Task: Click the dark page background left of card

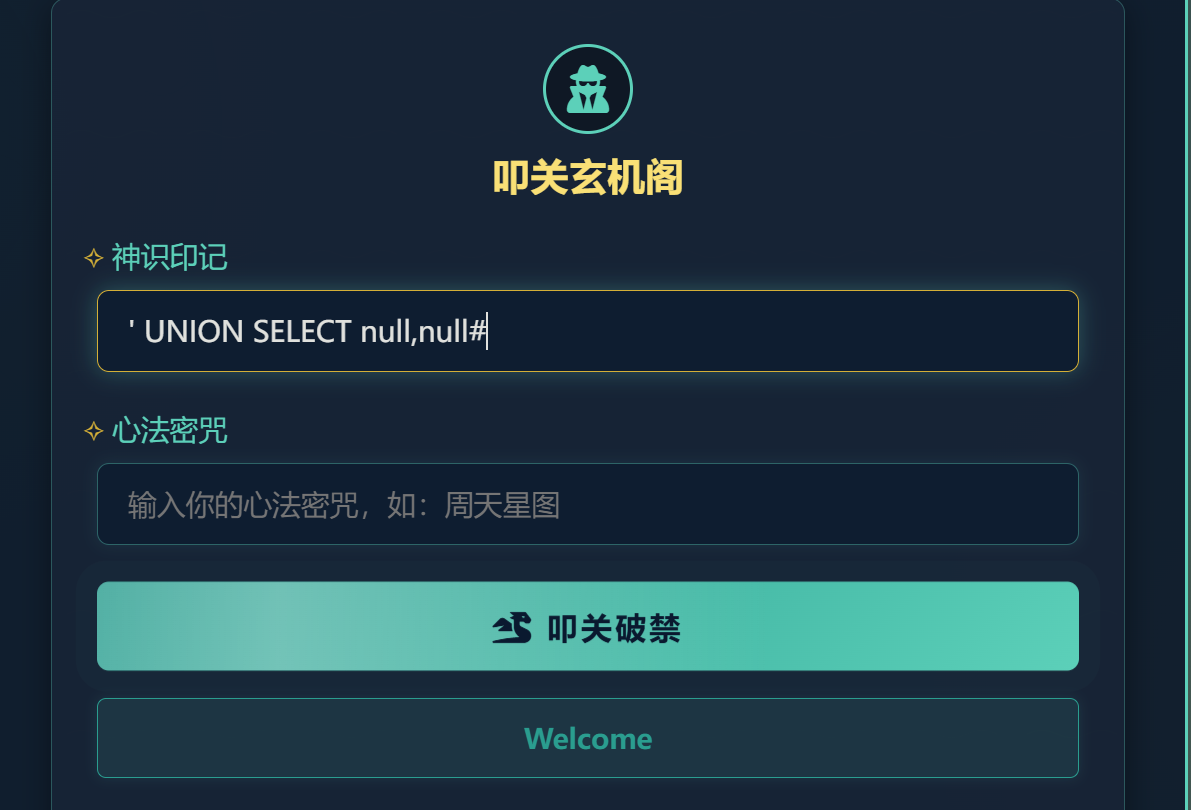Action: point(24,400)
